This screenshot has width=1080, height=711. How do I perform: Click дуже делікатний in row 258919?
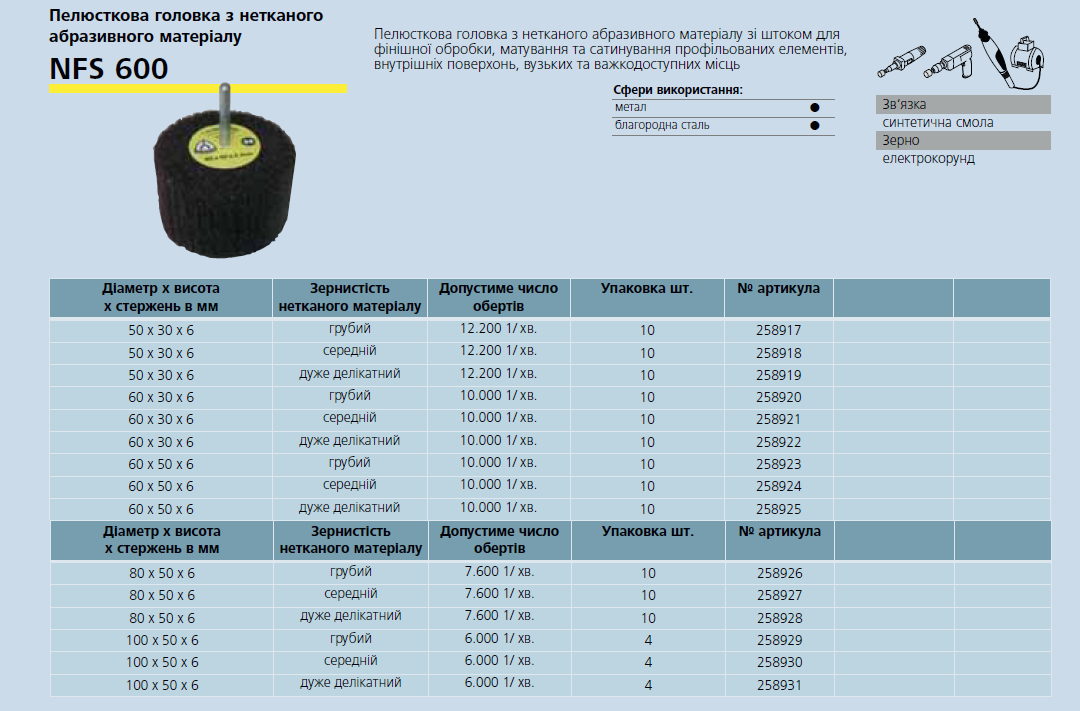[350, 373]
